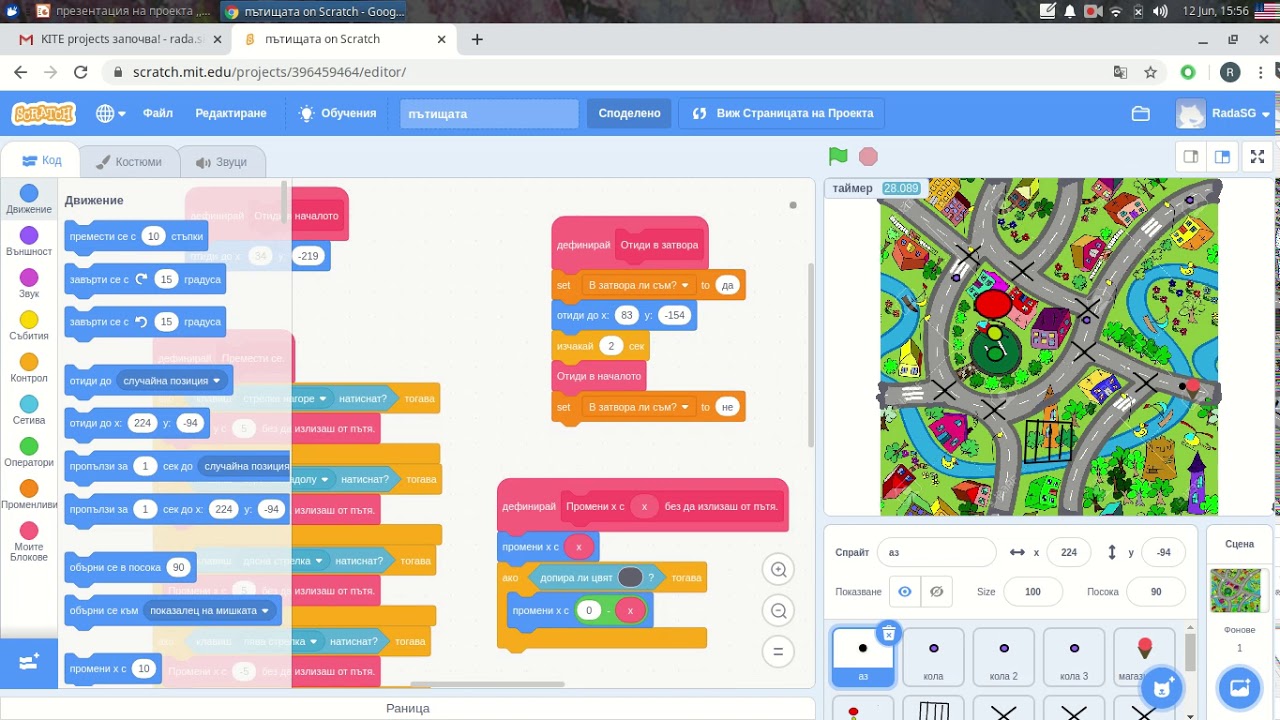
Task: Click the green flag to start project
Action: (838, 157)
